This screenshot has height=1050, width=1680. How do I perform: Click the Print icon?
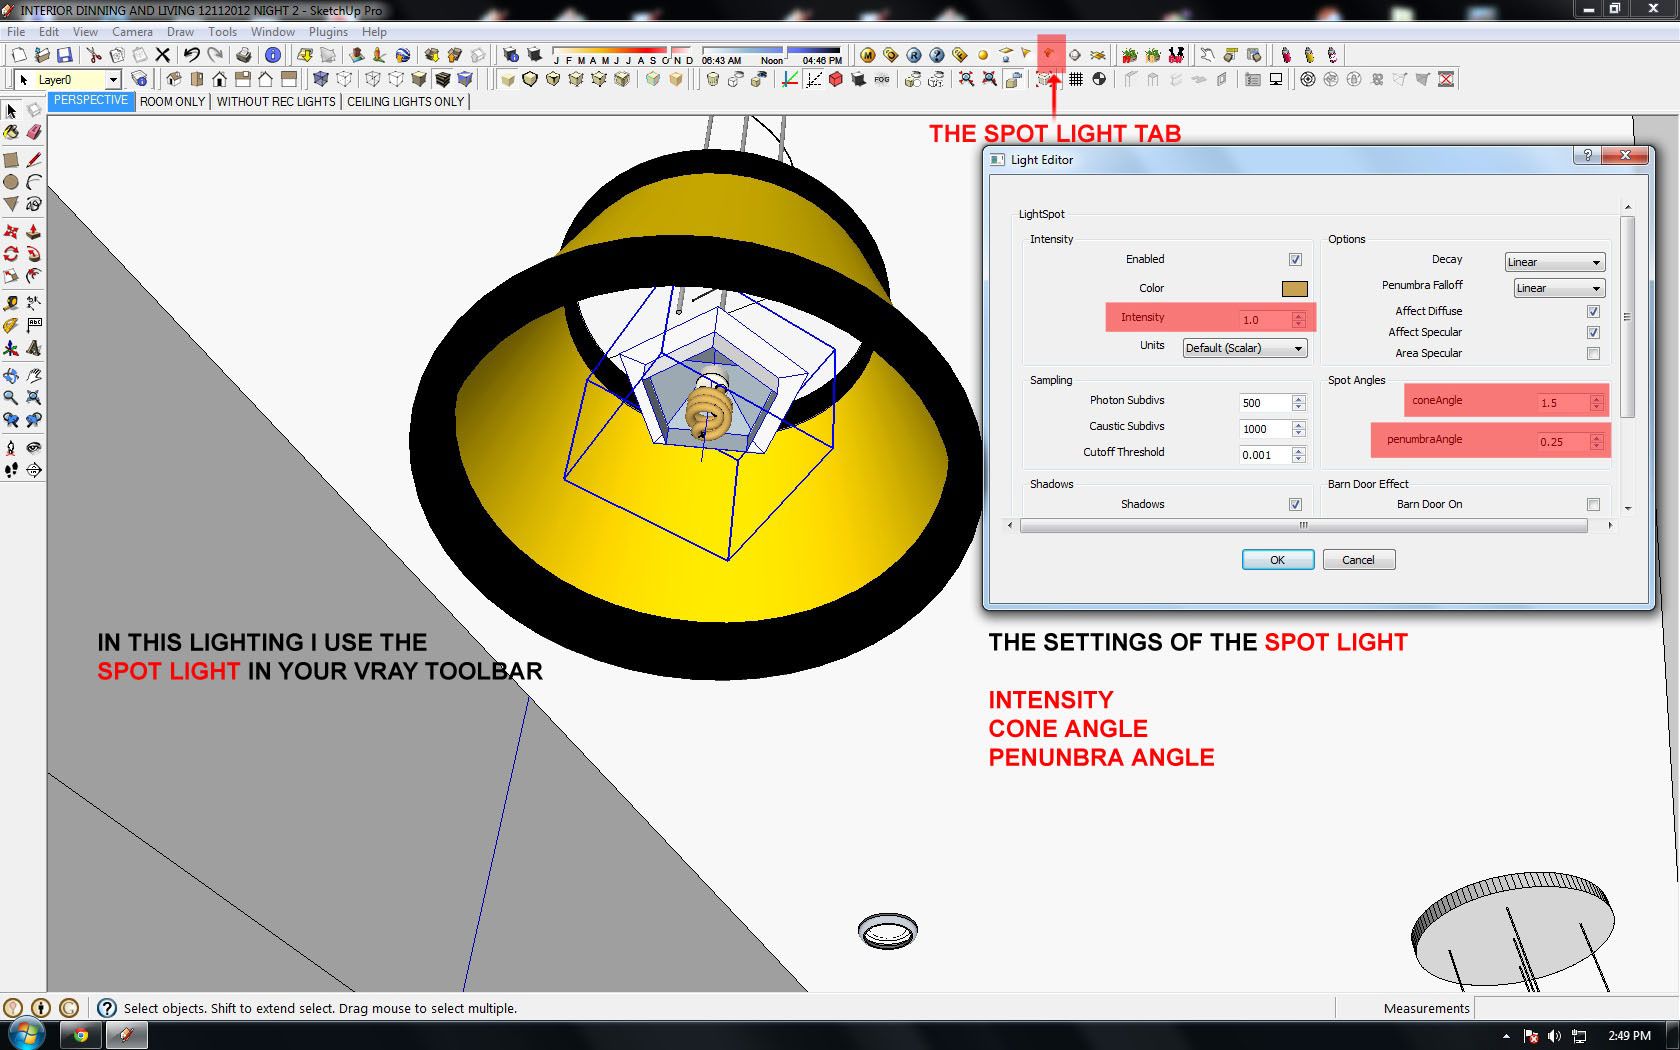pos(243,55)
